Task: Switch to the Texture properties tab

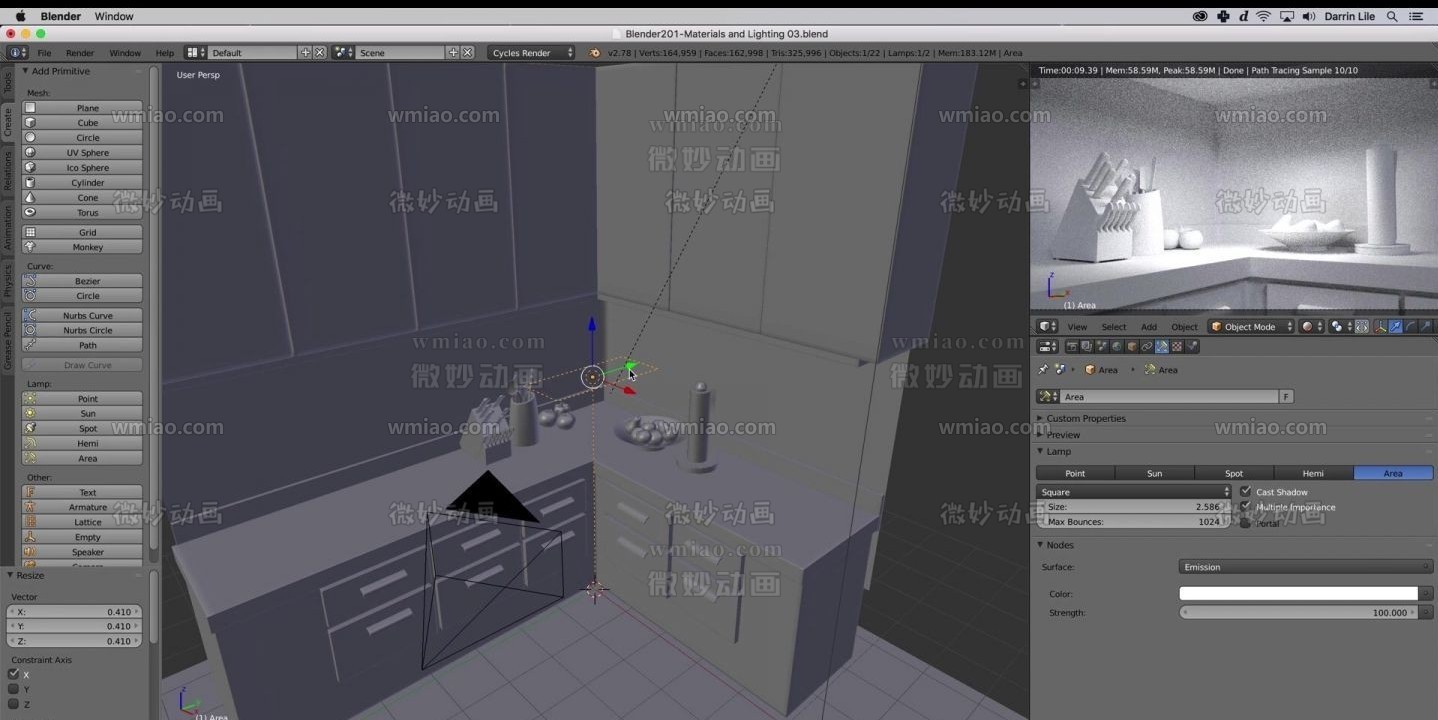Action: pyautogui.click(x=1175, y=345)
